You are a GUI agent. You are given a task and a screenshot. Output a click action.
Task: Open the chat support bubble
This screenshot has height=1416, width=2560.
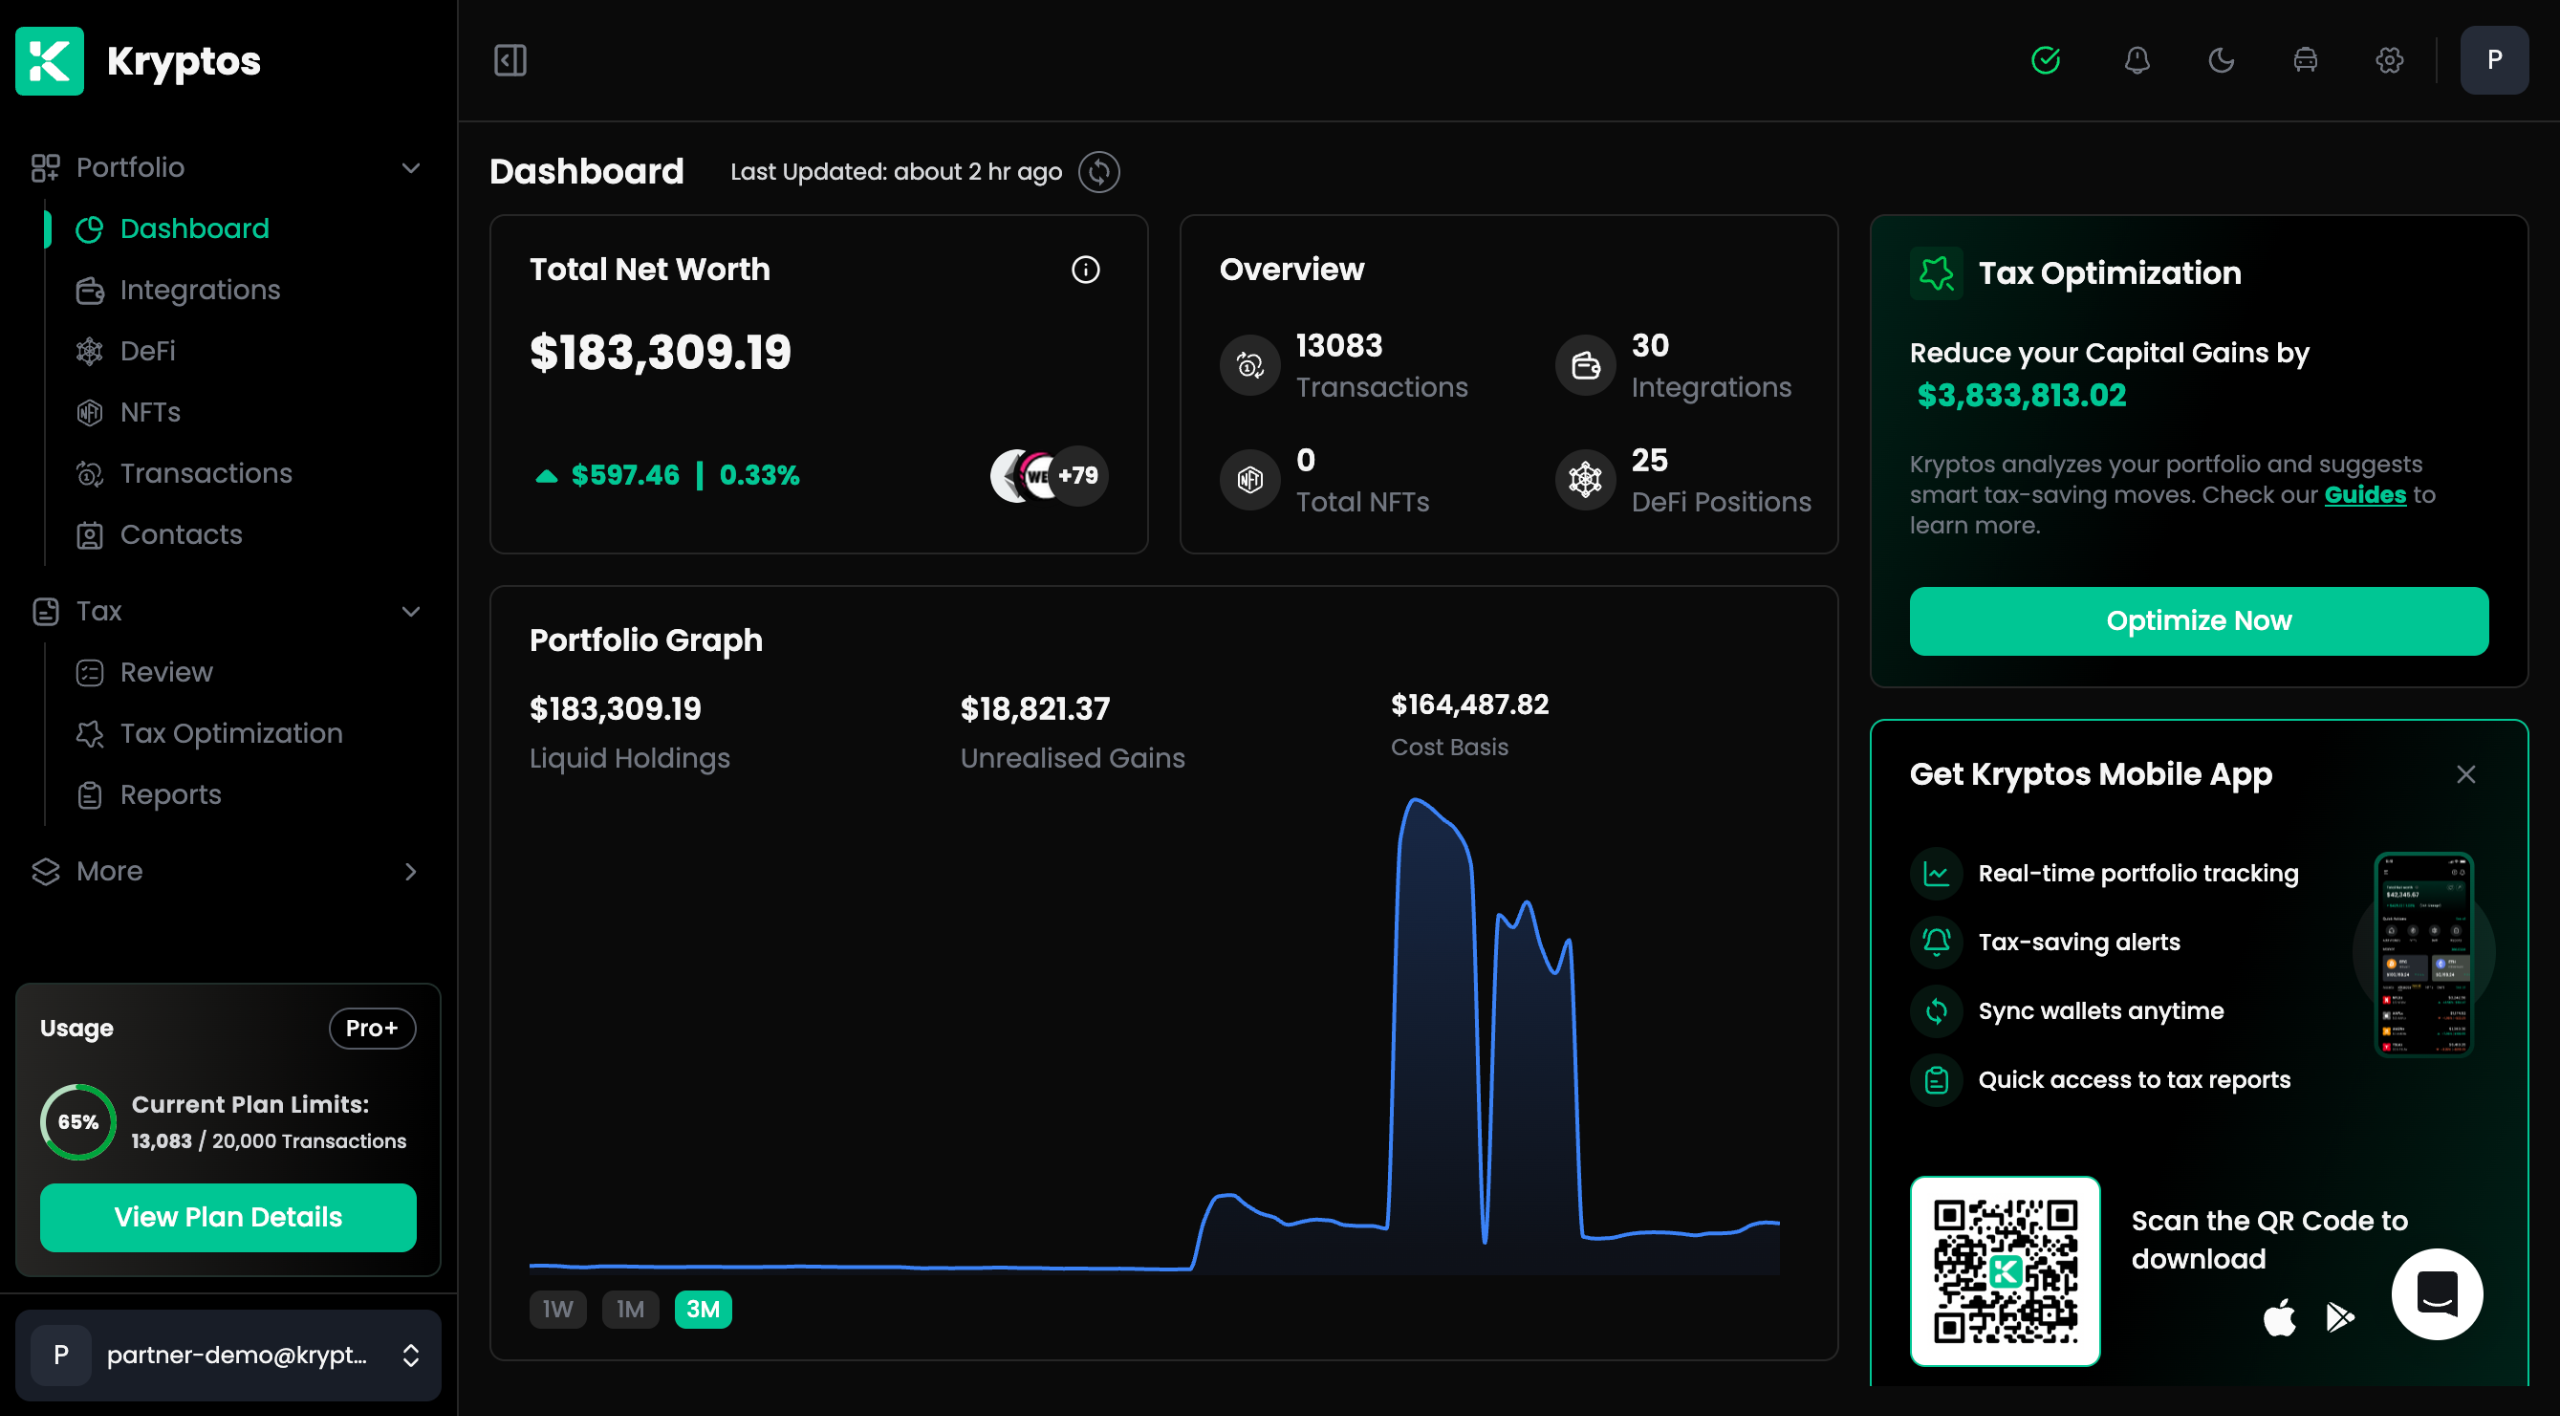pyautogui.click(x=2436, y=1293)
